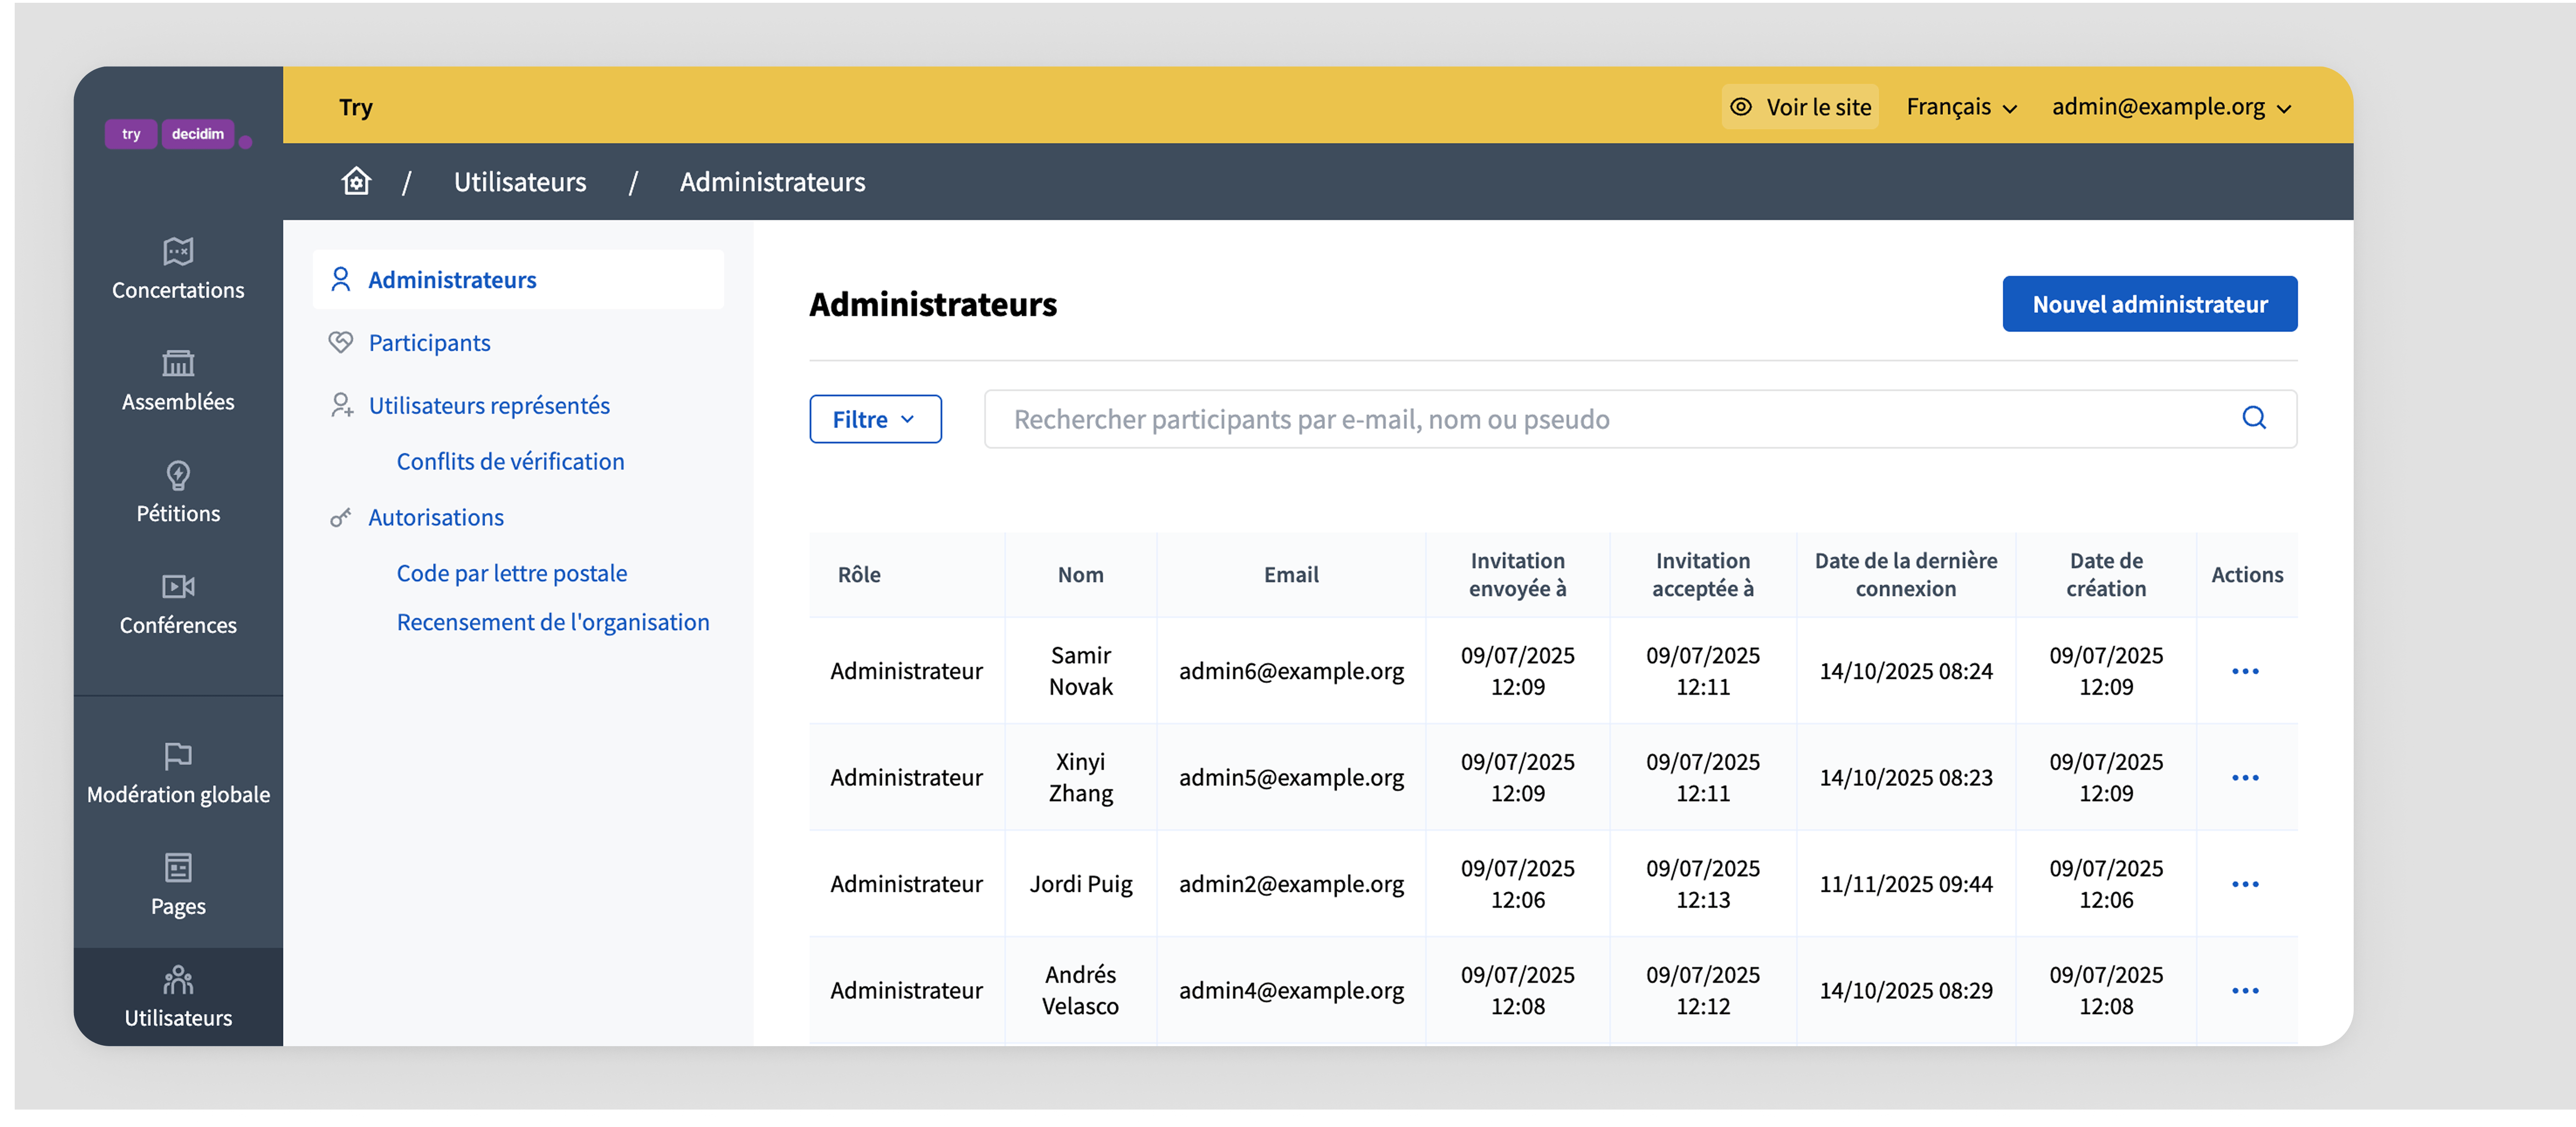Click the heart icon beside Participants
Screen dimensions: 2576x1127
tap(341, 342)
